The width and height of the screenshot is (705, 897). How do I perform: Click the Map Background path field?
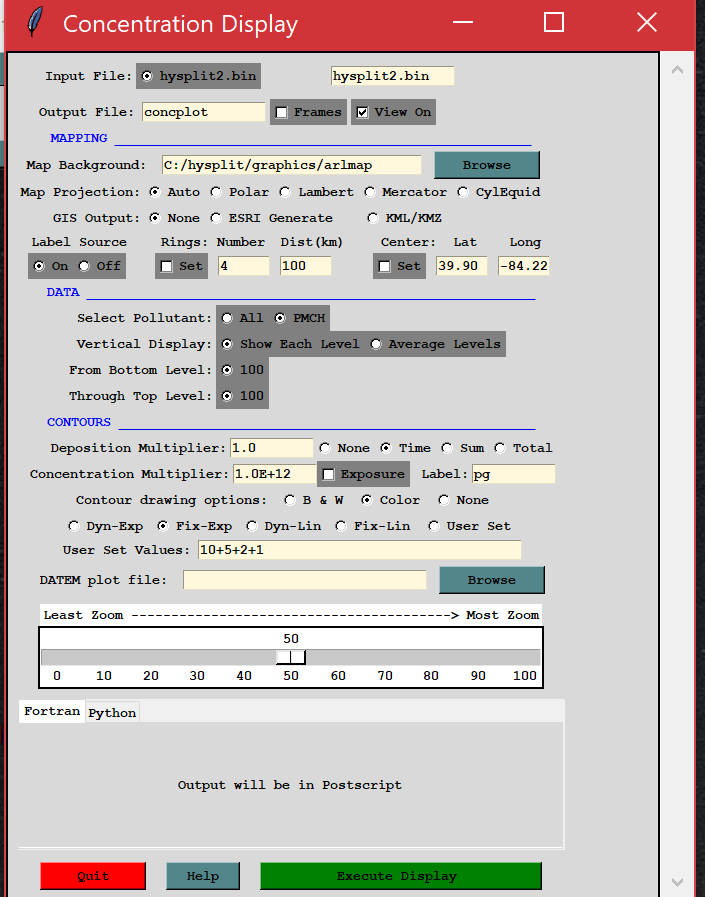pos(291,165)
